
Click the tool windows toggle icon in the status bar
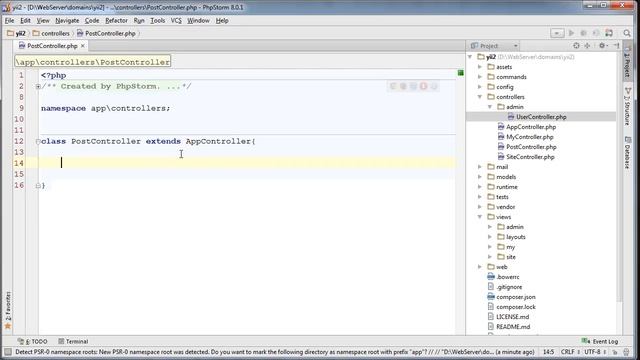pos(8,352)
